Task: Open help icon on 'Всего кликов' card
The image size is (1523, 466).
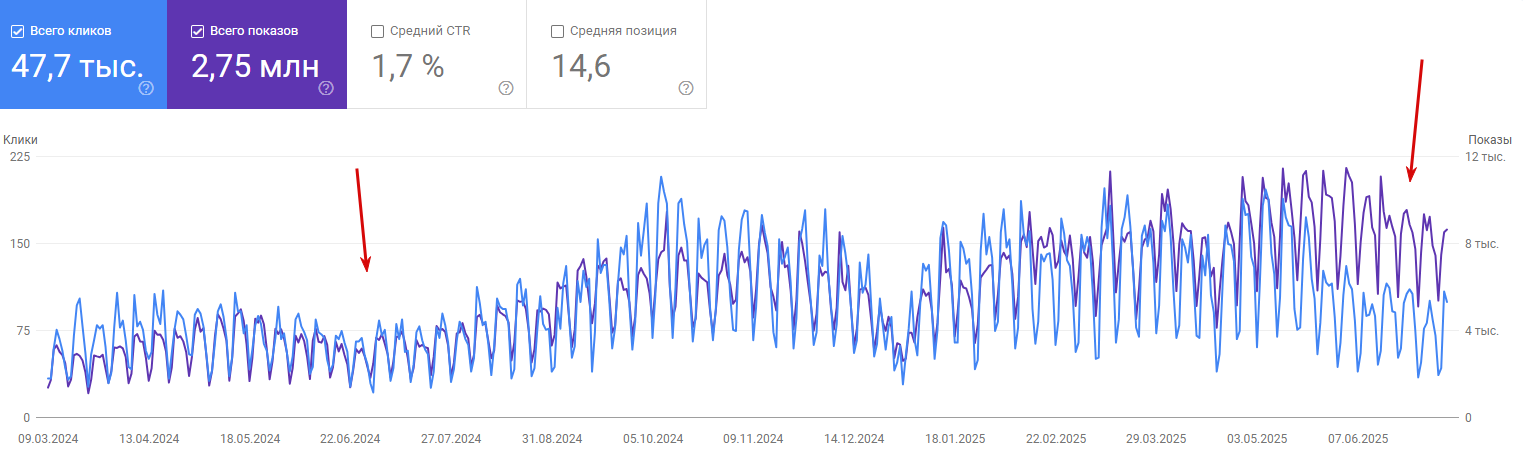Action: (x=146, y=88)
